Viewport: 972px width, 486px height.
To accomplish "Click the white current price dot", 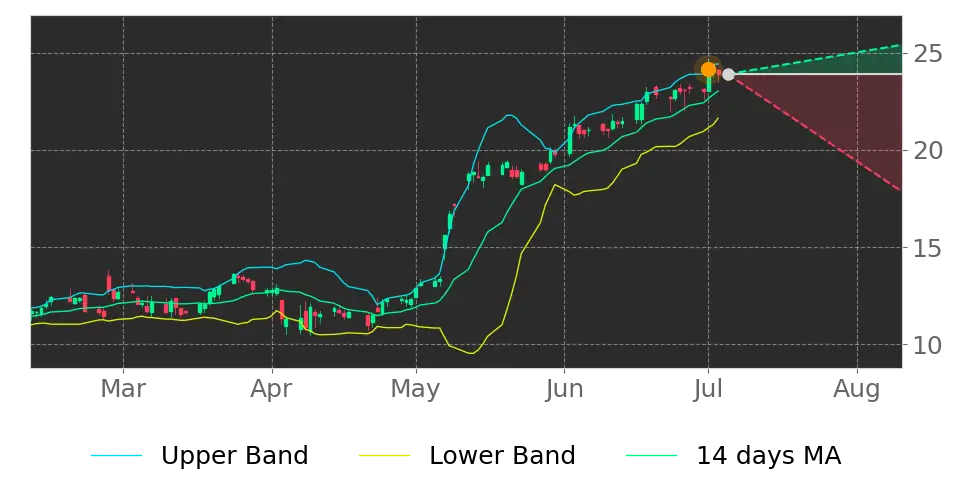I will (728, 74).
